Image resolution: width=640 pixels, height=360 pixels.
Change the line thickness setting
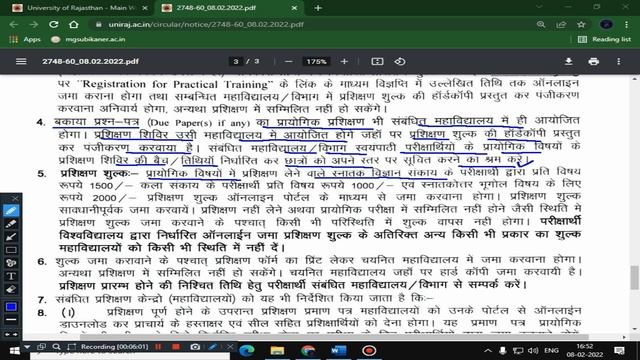pyautogui.click(x=11, y=319)
